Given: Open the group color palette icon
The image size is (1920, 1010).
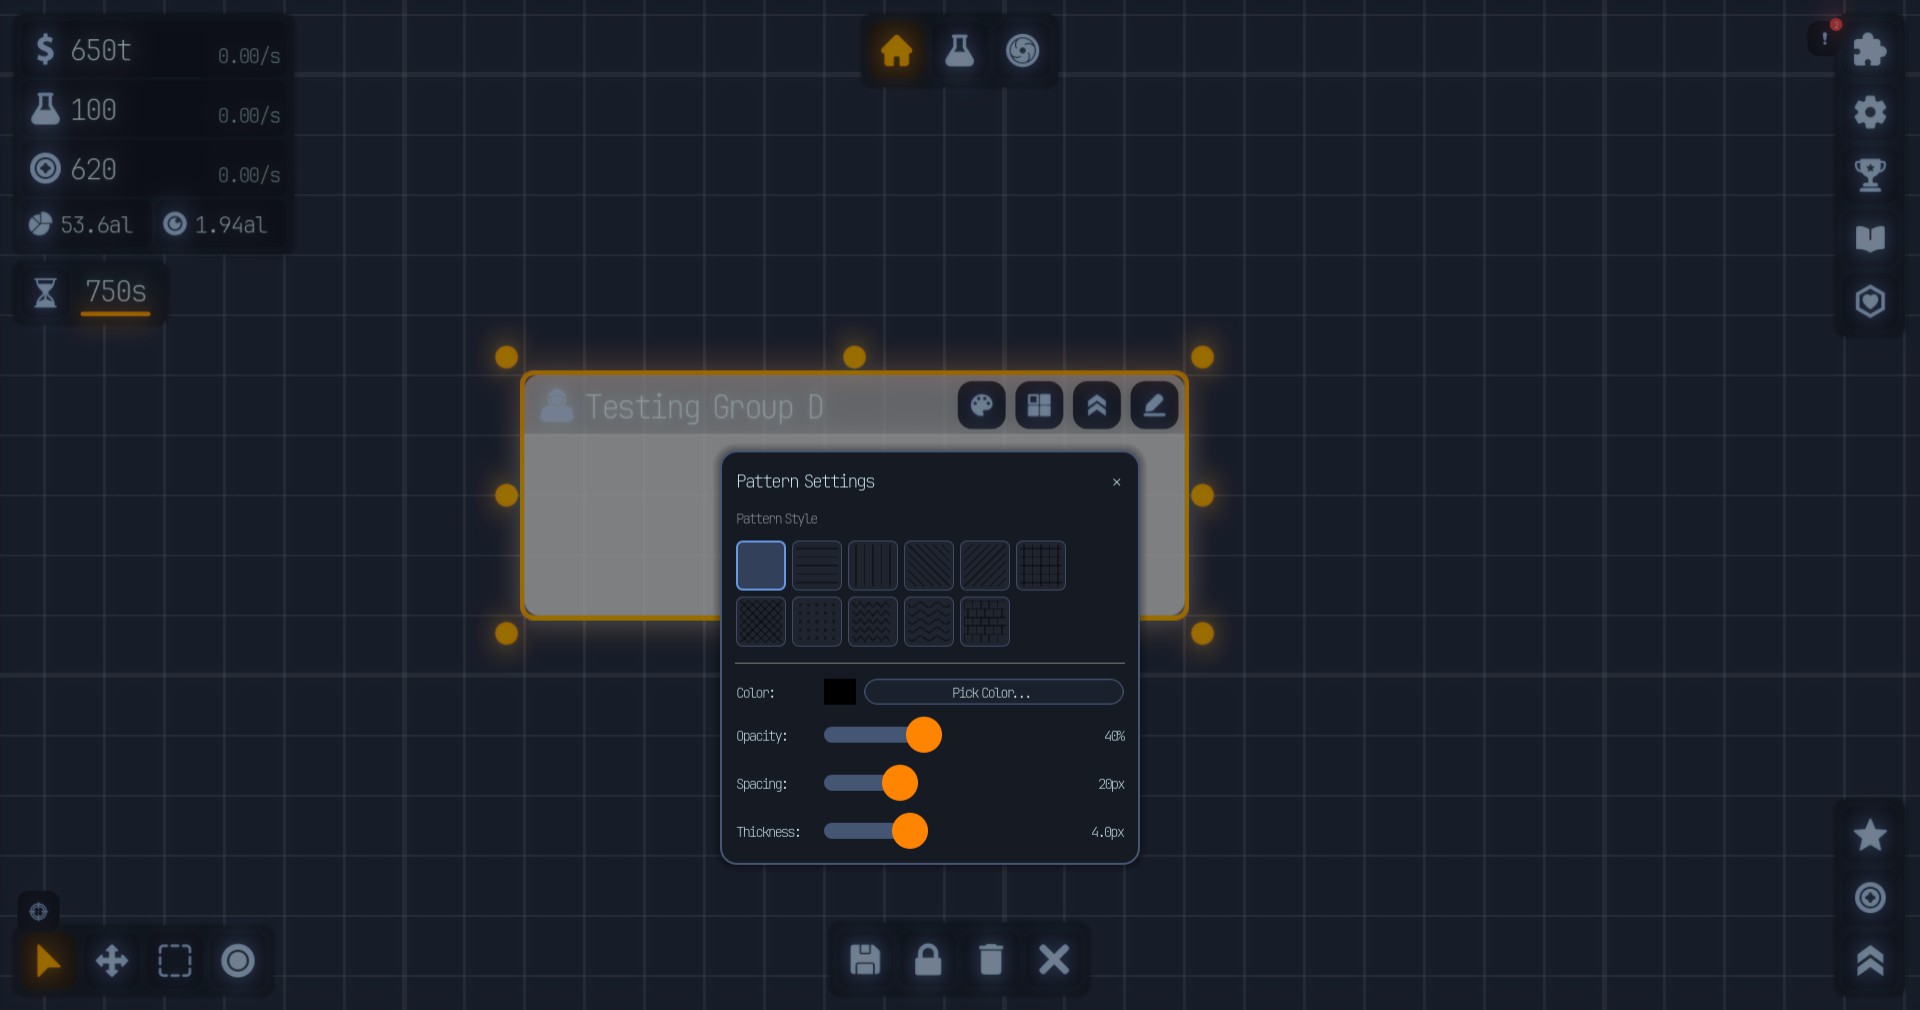Looking at the screenshot, I should 981,406.
